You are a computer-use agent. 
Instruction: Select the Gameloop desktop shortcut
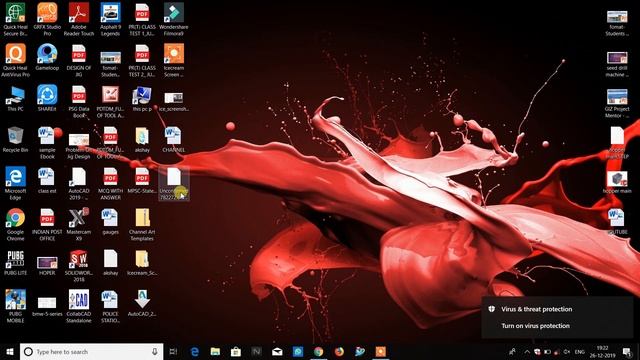click(x=47, y=57)
